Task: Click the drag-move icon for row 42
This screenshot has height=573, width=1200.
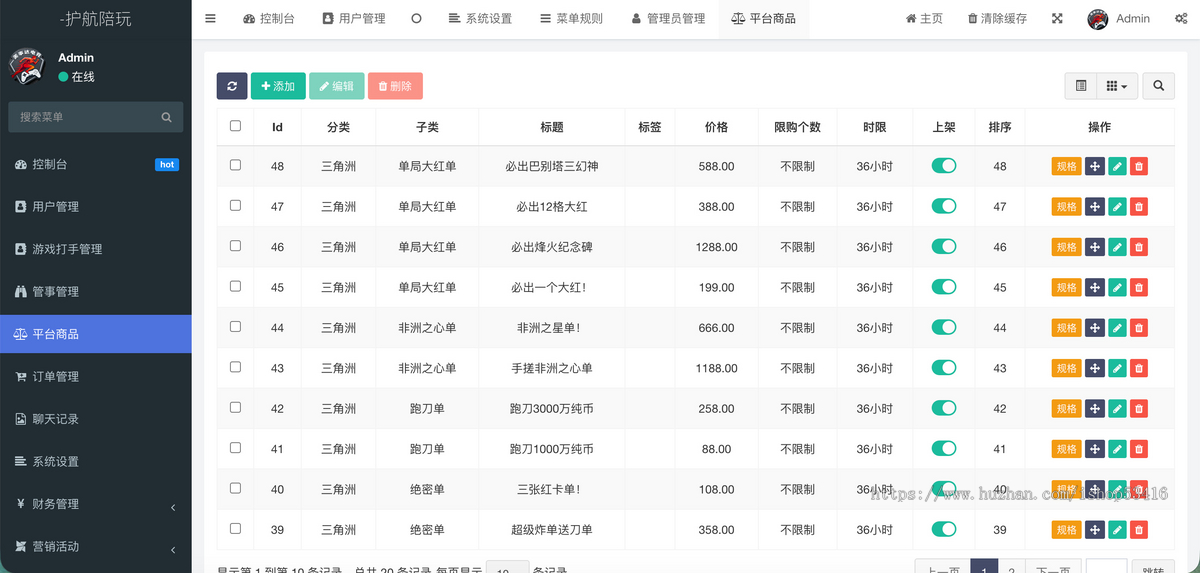Action: 1095,409
